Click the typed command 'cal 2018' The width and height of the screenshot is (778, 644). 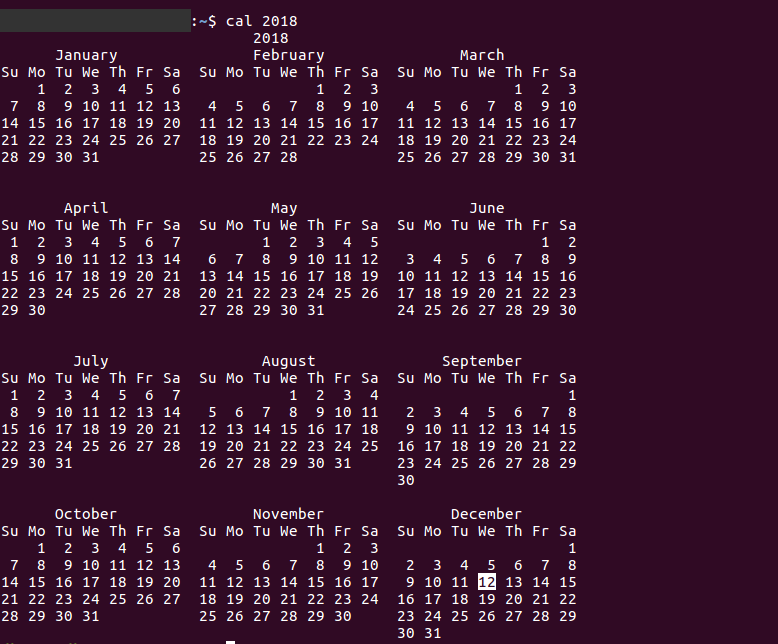(x=261, y=21)
